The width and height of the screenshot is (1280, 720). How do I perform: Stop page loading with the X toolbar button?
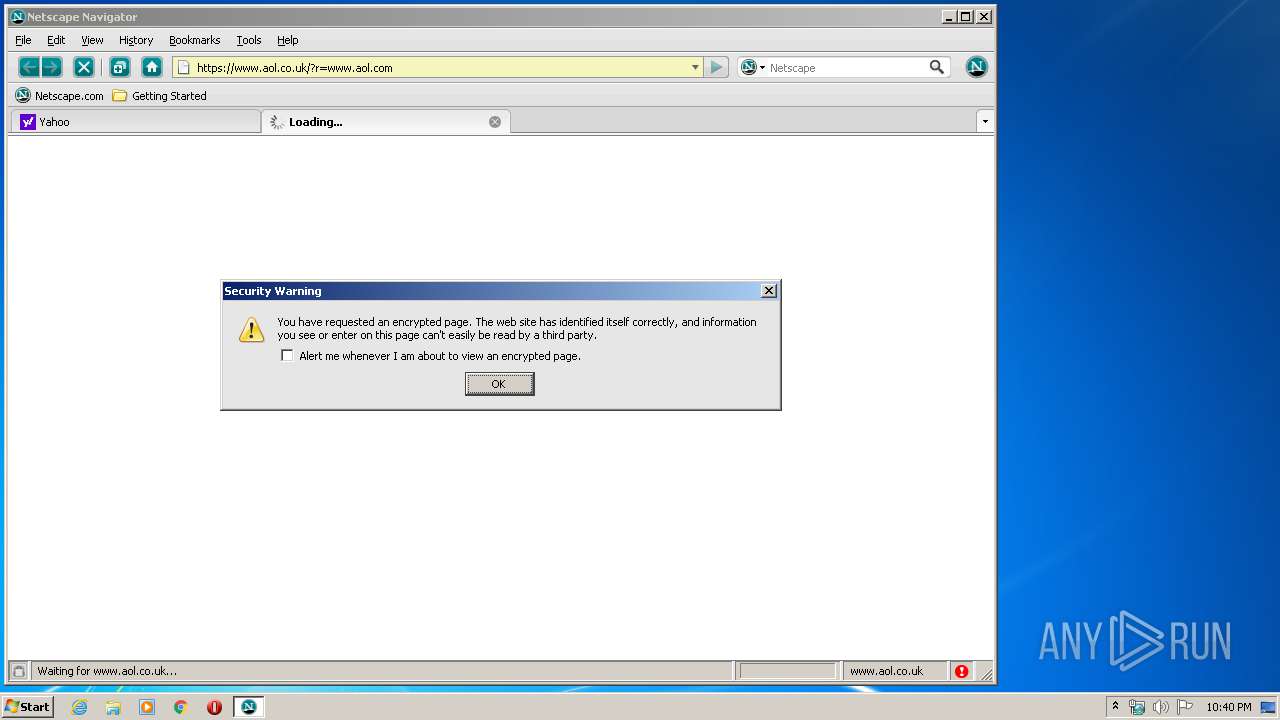(84, 67)
